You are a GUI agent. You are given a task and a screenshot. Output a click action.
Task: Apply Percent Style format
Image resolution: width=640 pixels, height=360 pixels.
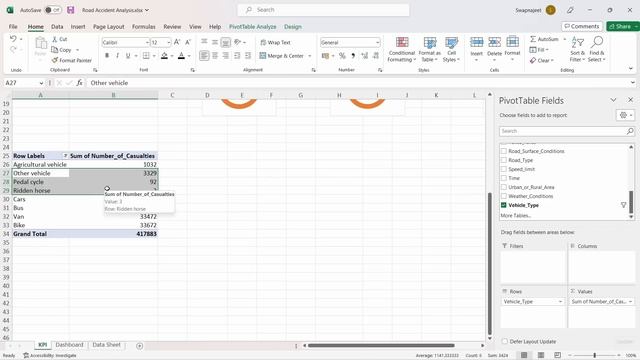[342, 56]
